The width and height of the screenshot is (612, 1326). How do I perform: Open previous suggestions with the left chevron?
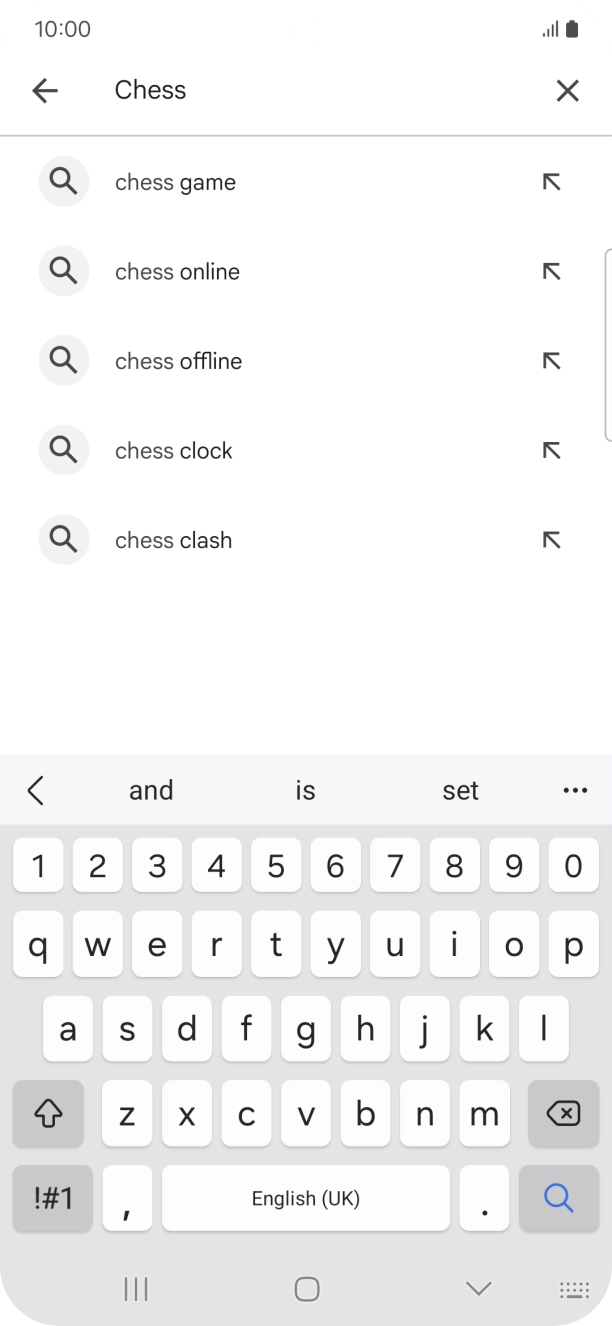tap(37, 790)
